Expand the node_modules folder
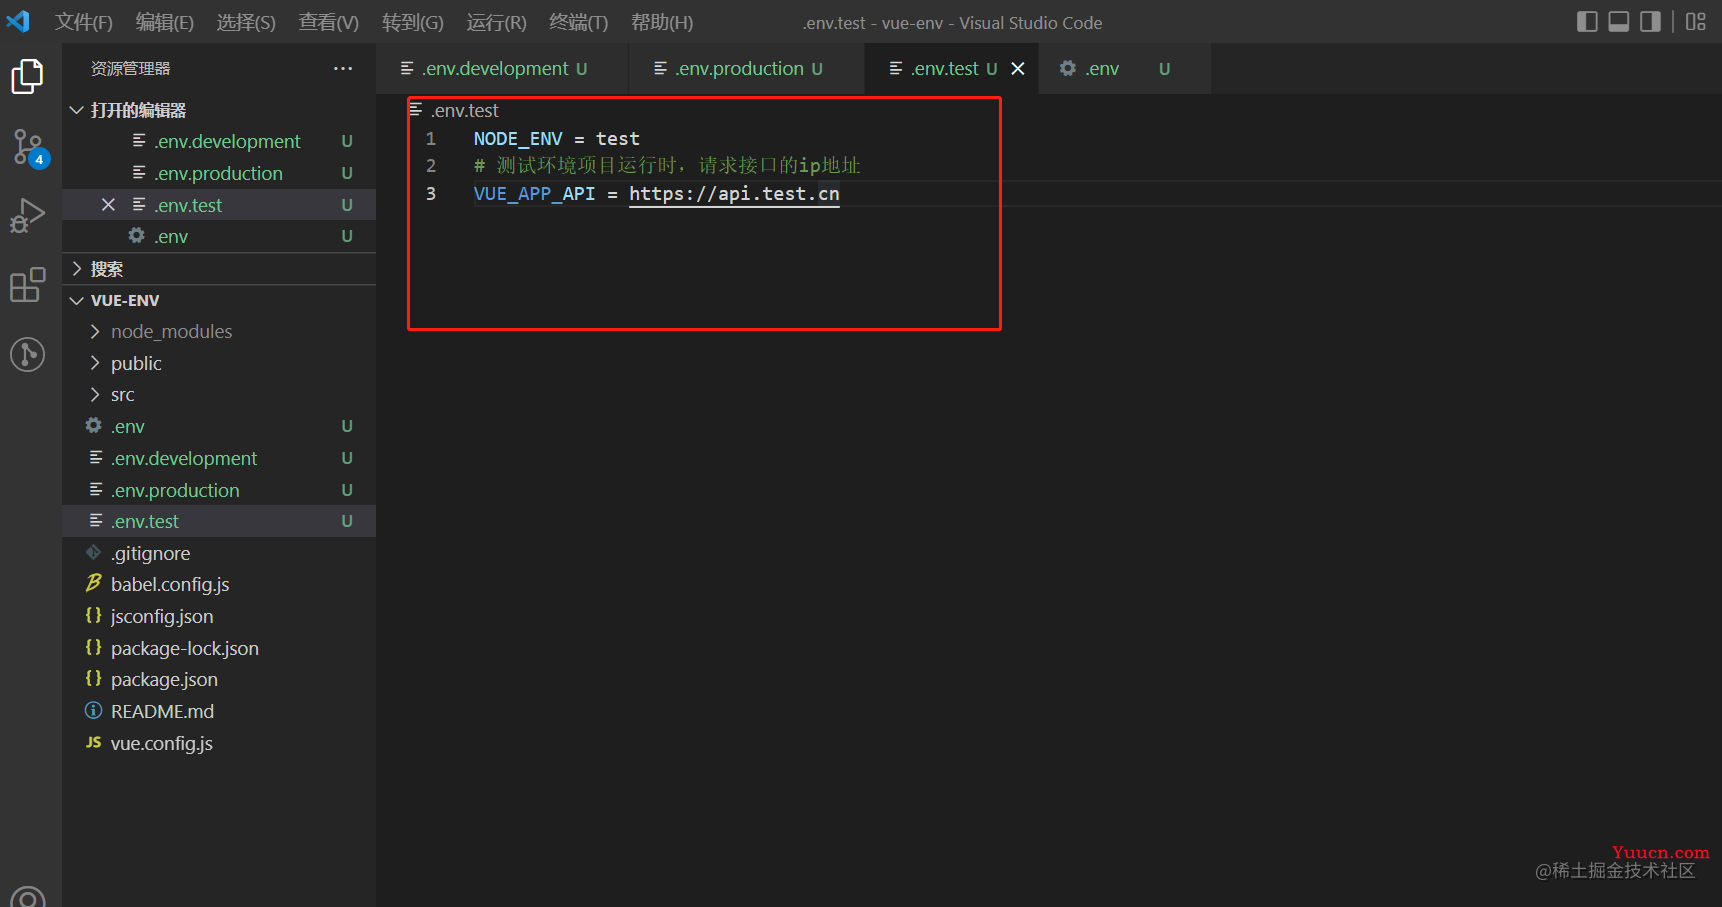The image size is (1722, 907). [x=95, y=331]
